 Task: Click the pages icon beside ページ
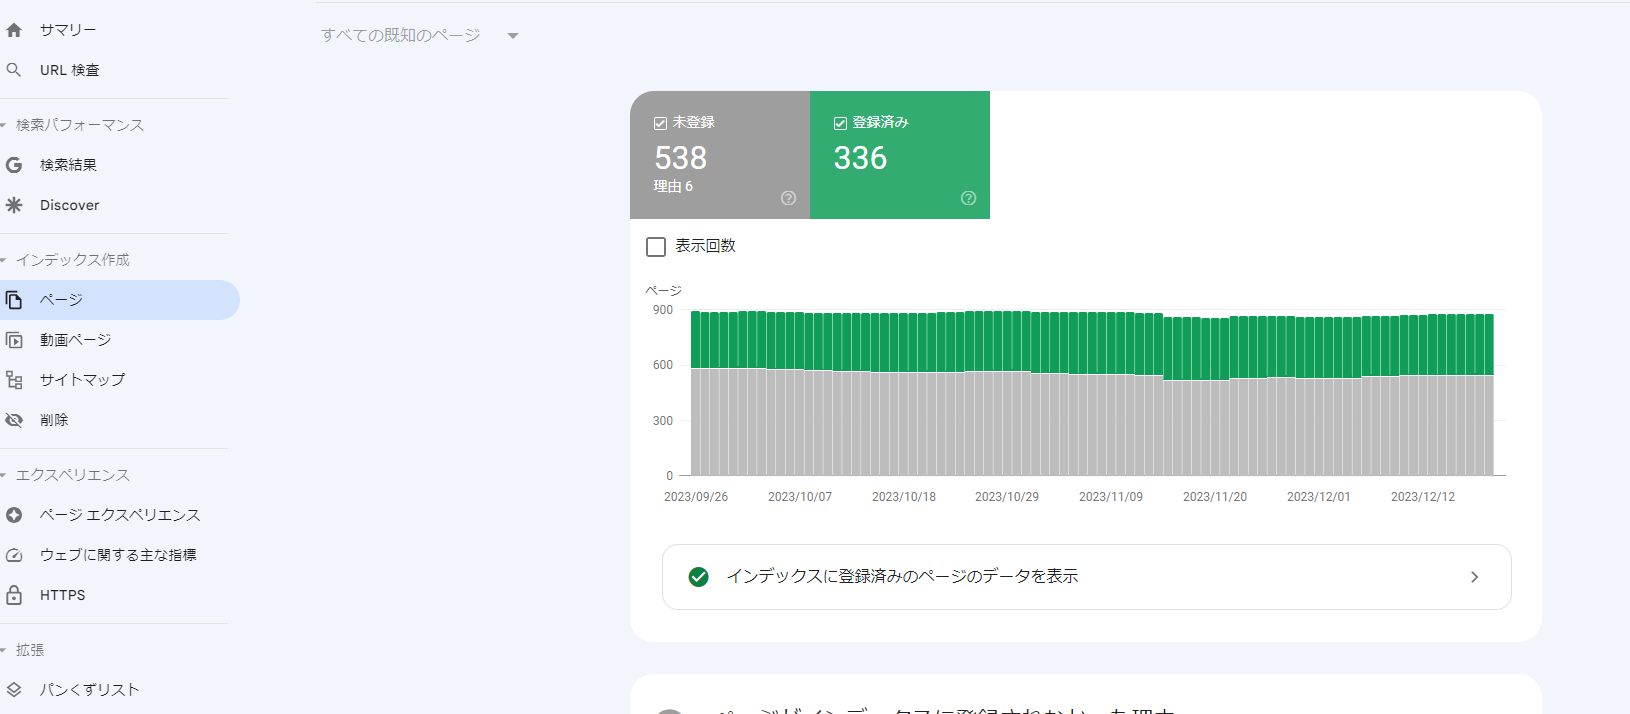[x=14, y=300]
